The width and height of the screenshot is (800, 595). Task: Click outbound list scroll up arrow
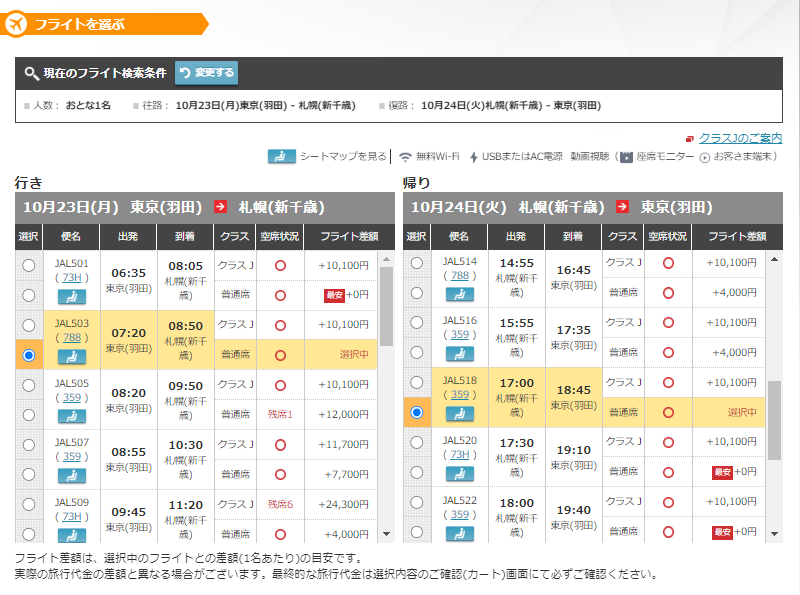(x=387, y=259)
